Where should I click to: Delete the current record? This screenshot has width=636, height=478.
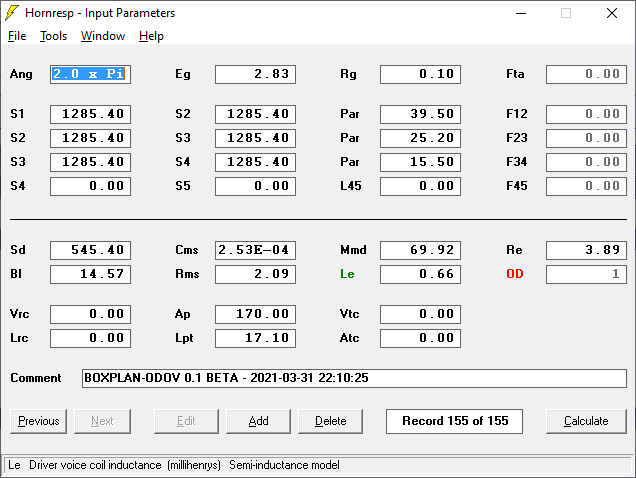331,421
